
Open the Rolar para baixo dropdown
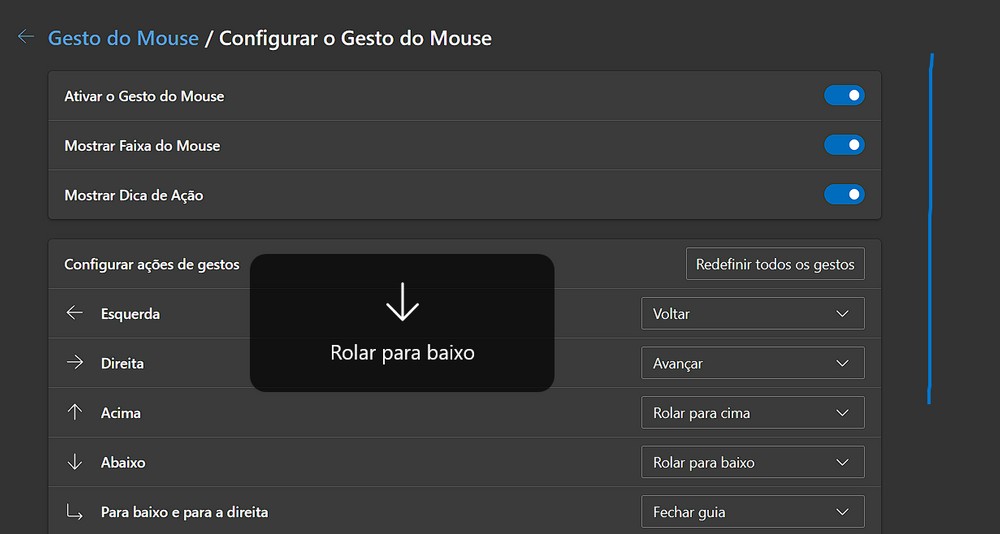[752, 462]
